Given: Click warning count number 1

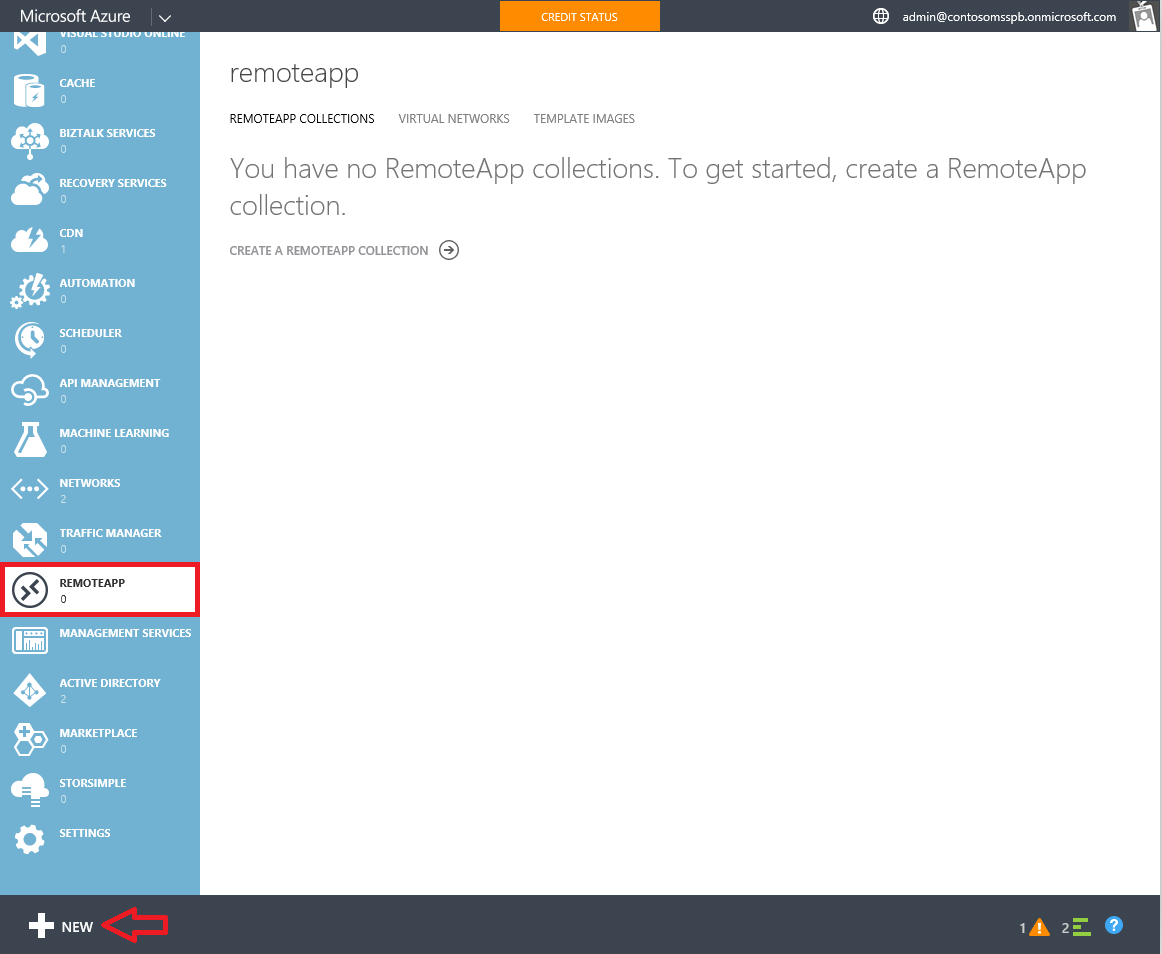Looking at the screenshot, I should point(1023,927).
